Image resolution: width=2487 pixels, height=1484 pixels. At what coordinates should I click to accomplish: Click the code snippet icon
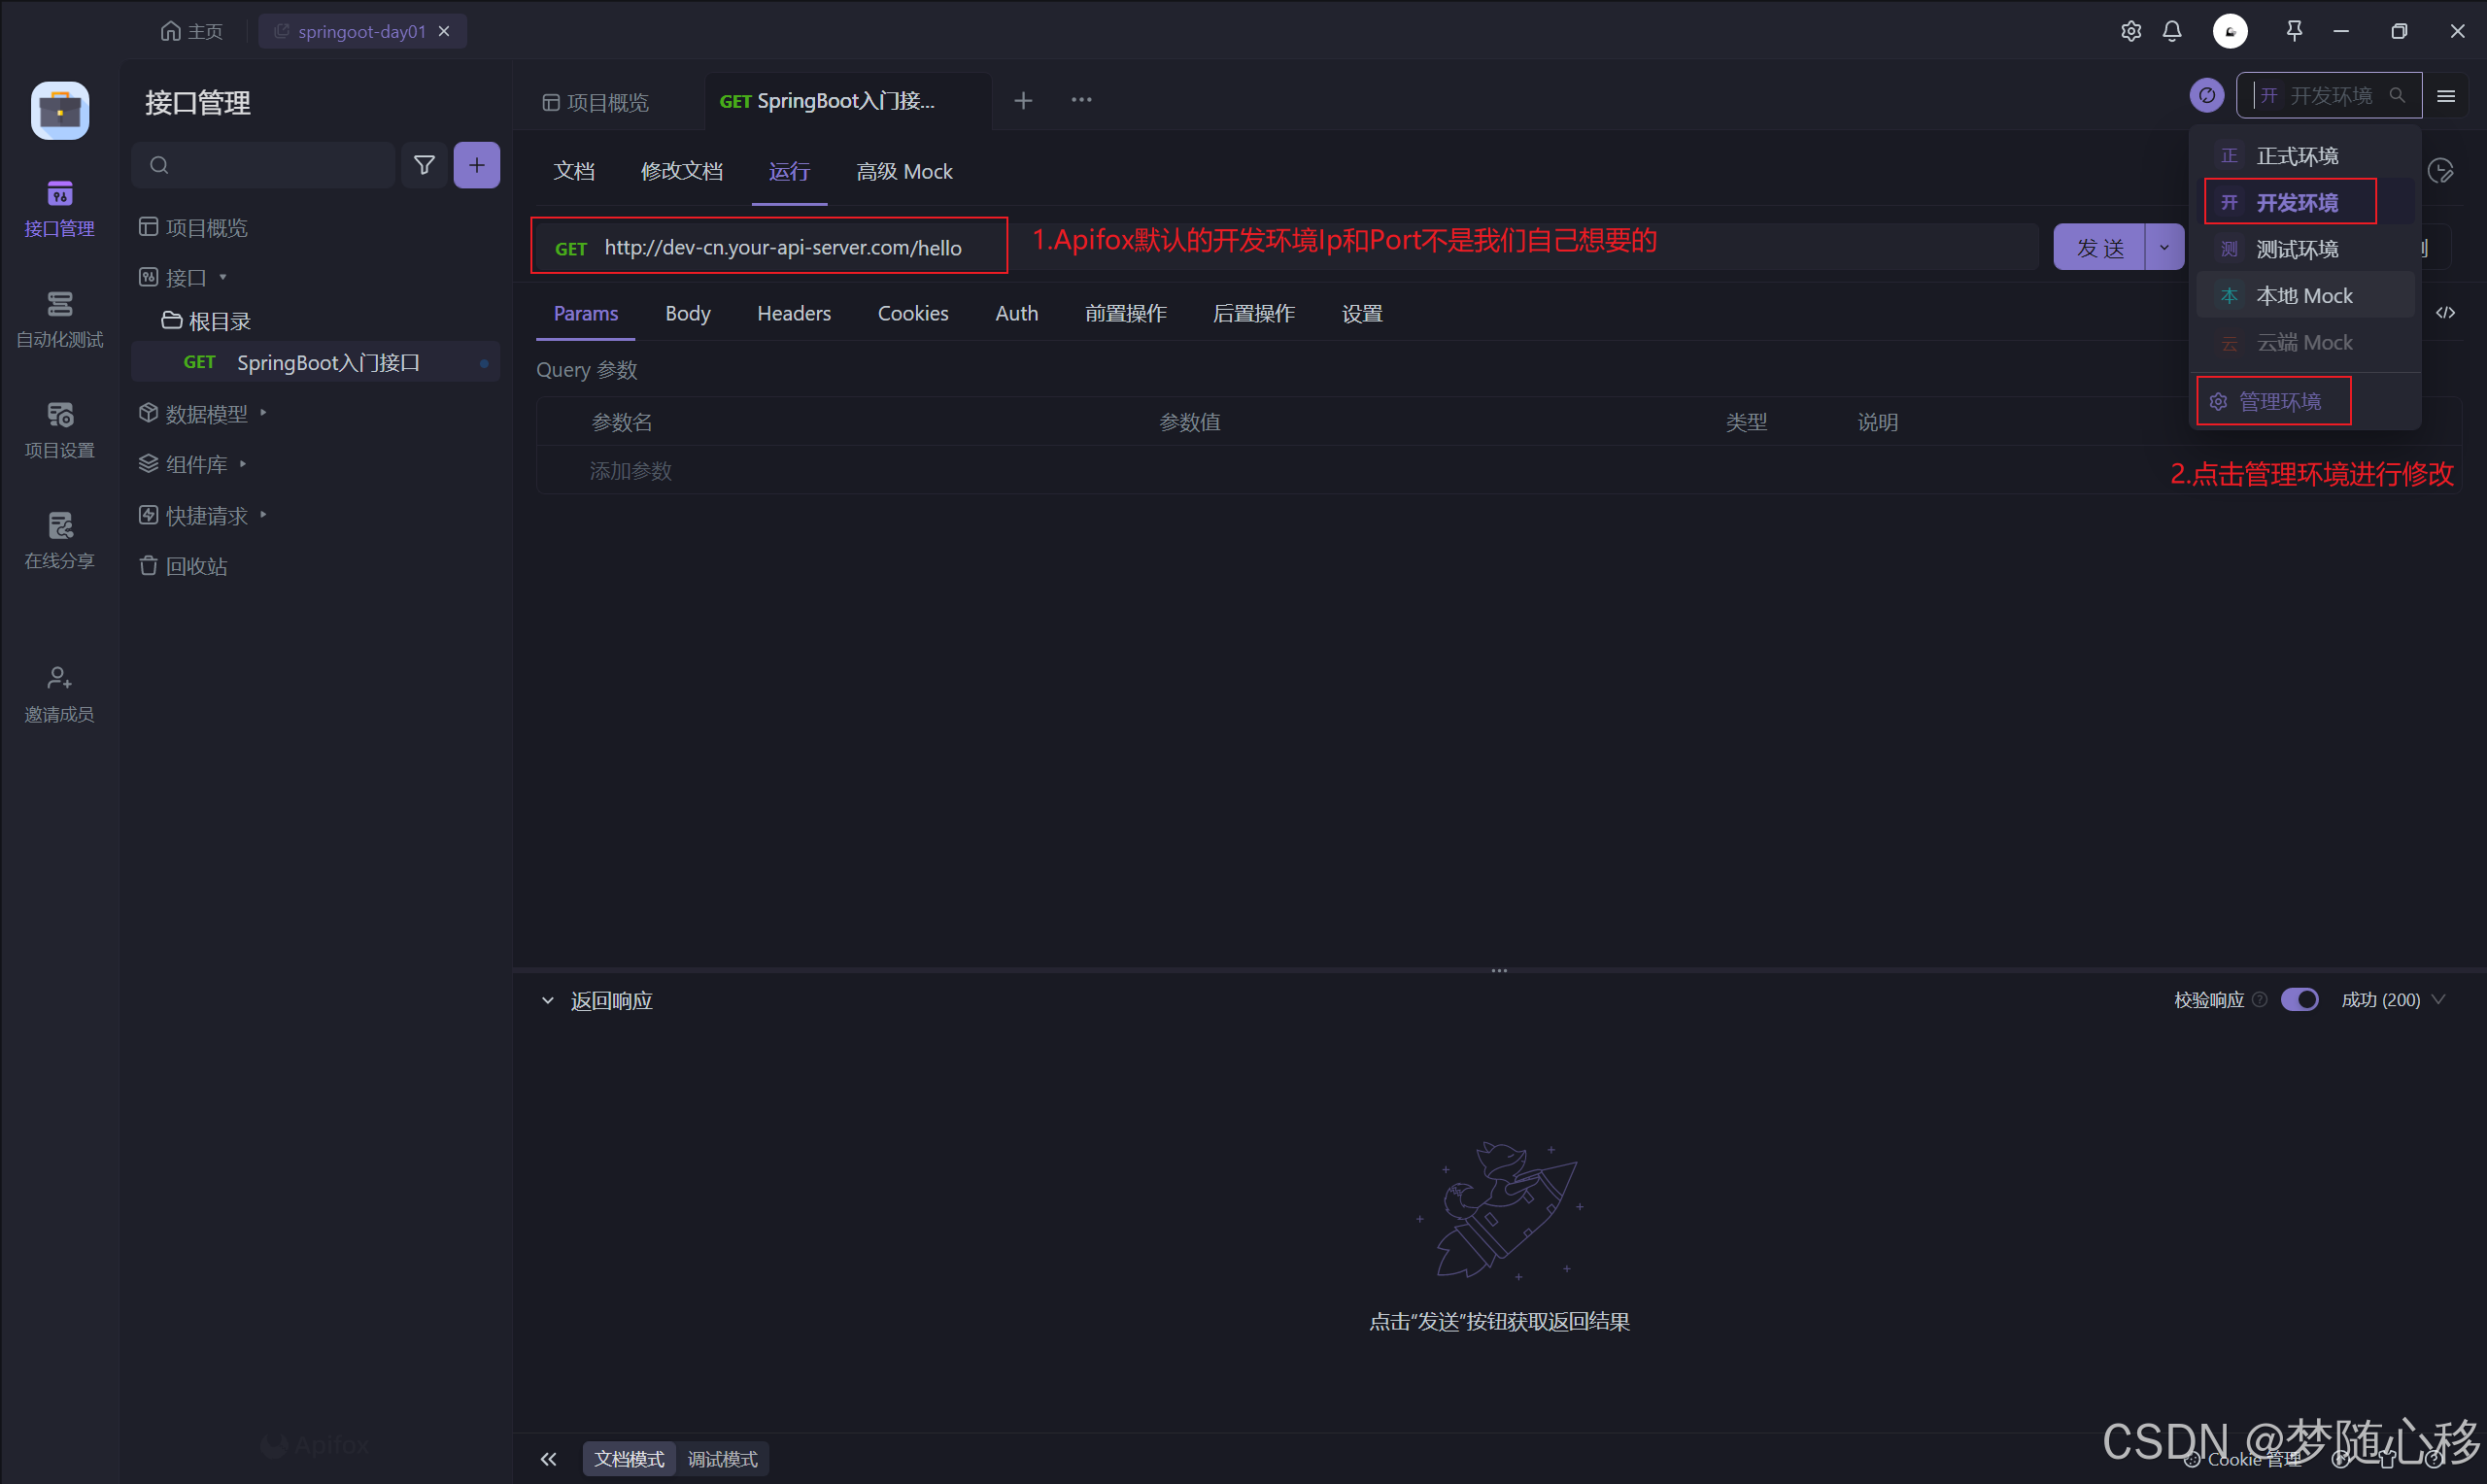click(x=2445, y=313)
